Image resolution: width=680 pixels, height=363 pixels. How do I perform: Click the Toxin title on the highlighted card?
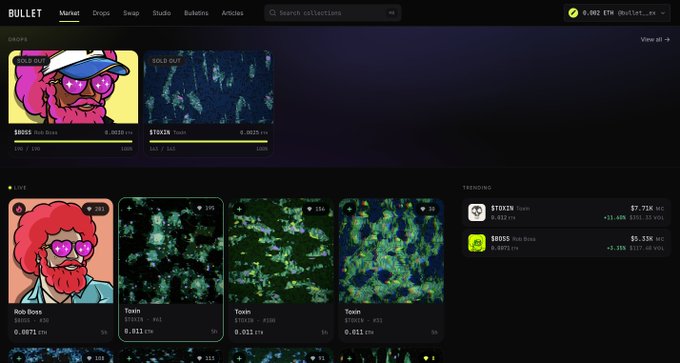coord(132,311)
